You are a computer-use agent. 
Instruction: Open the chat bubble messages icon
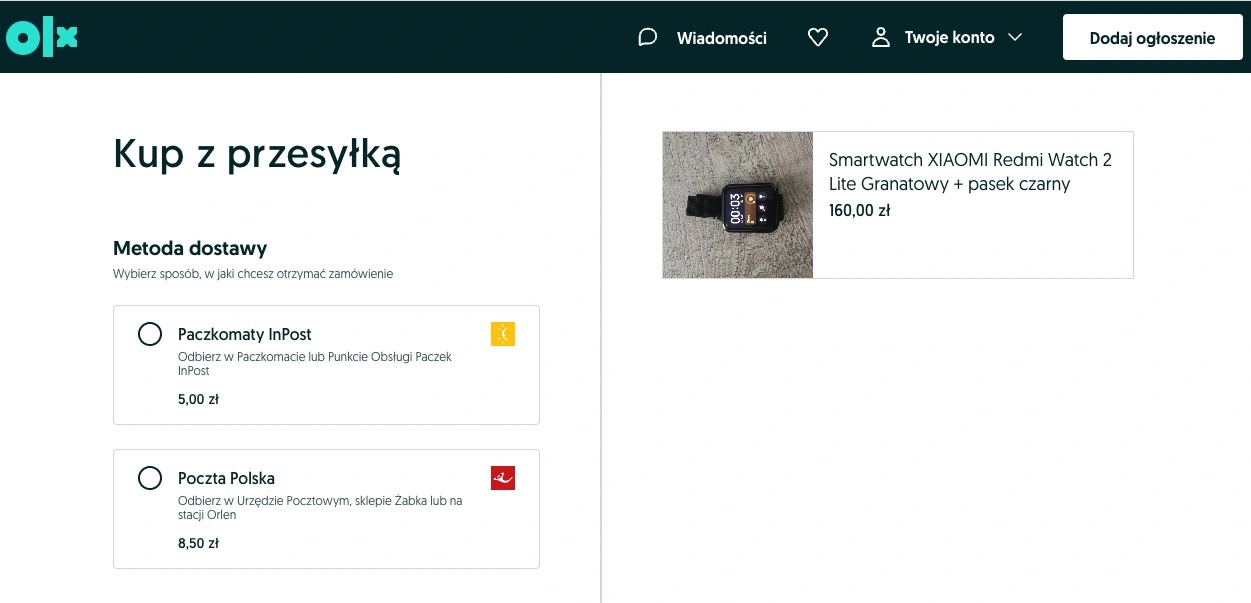coord(648,37)
